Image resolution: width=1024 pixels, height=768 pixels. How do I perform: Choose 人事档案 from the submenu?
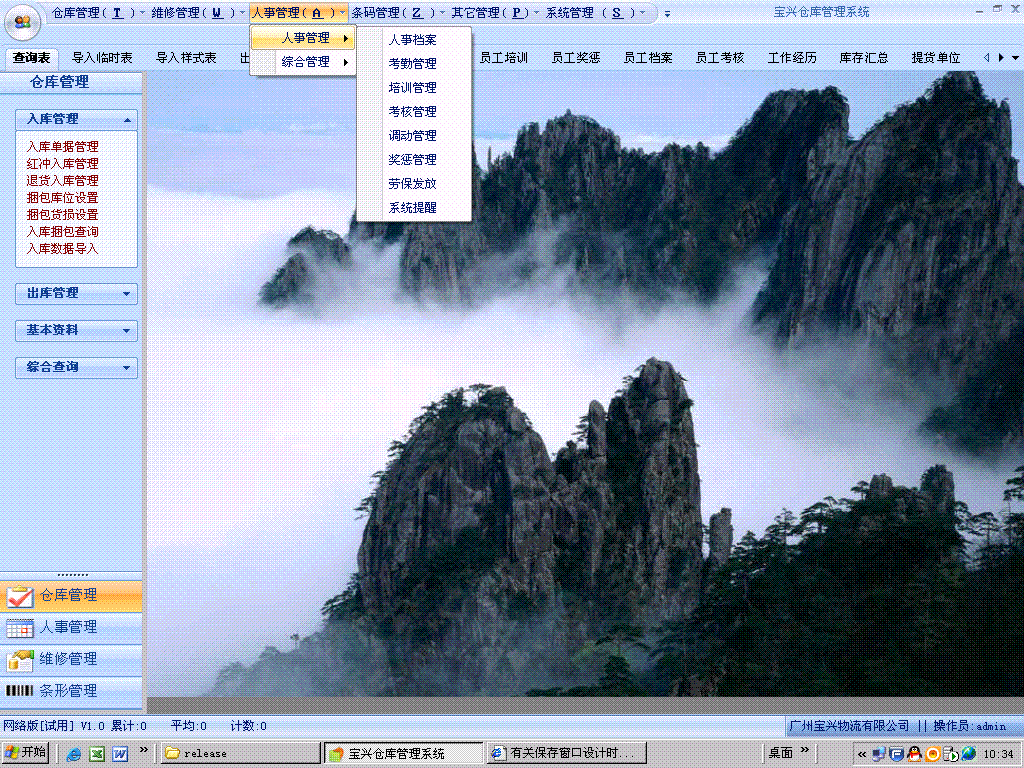413,40
